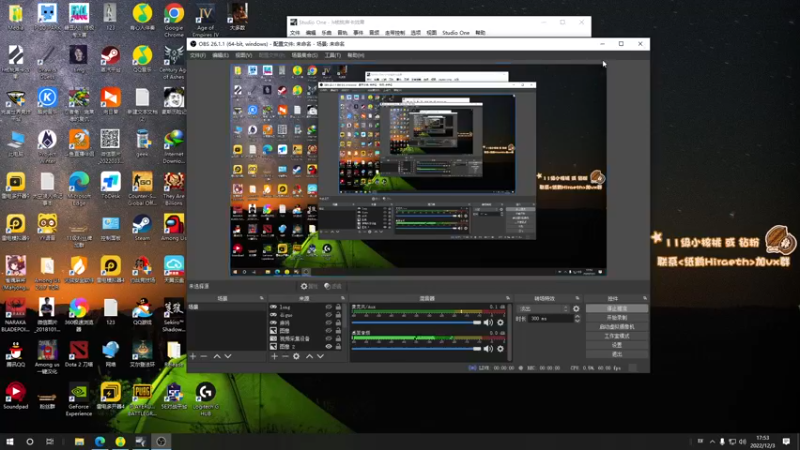Viewport: 800px width, 450px height.
Task: Open the scene transition type dropdown
Action: [x=543, y=309]
